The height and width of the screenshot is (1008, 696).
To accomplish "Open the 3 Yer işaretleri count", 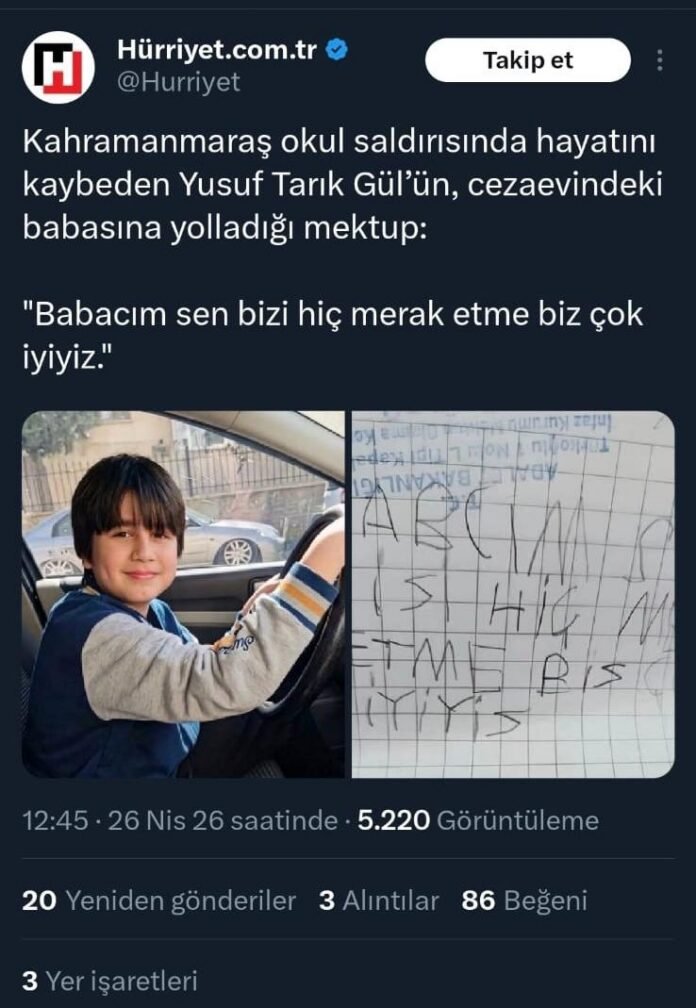I will [x=109, y=981].
